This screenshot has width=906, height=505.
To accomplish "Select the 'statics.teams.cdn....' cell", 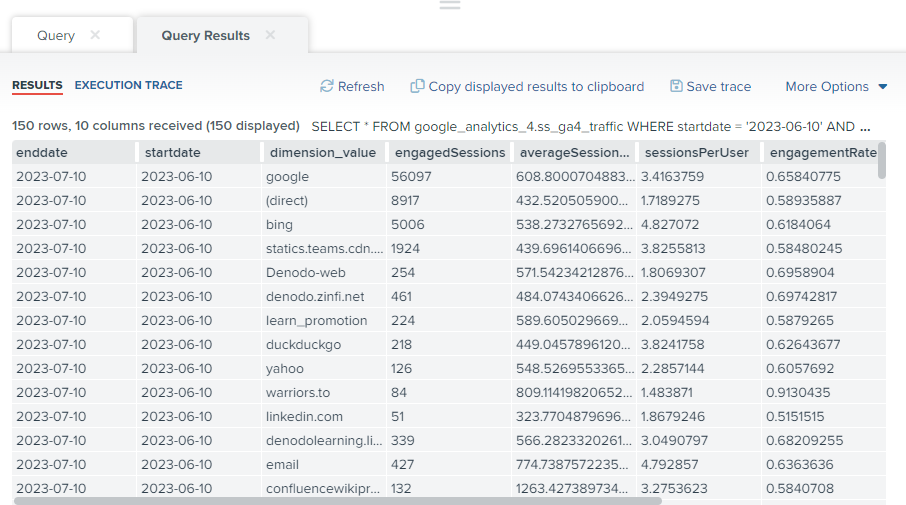I will coord(324,248).
